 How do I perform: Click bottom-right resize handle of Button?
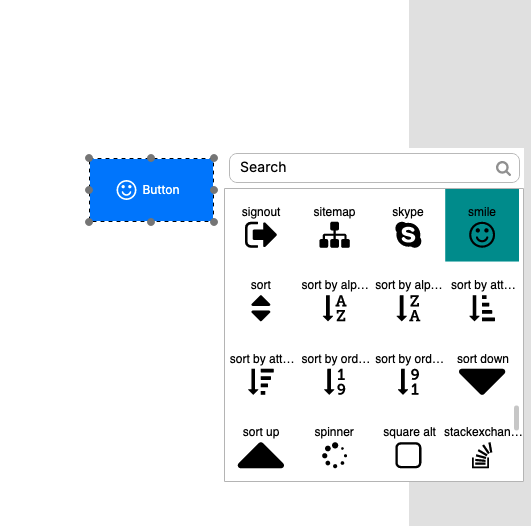[214, 222]
